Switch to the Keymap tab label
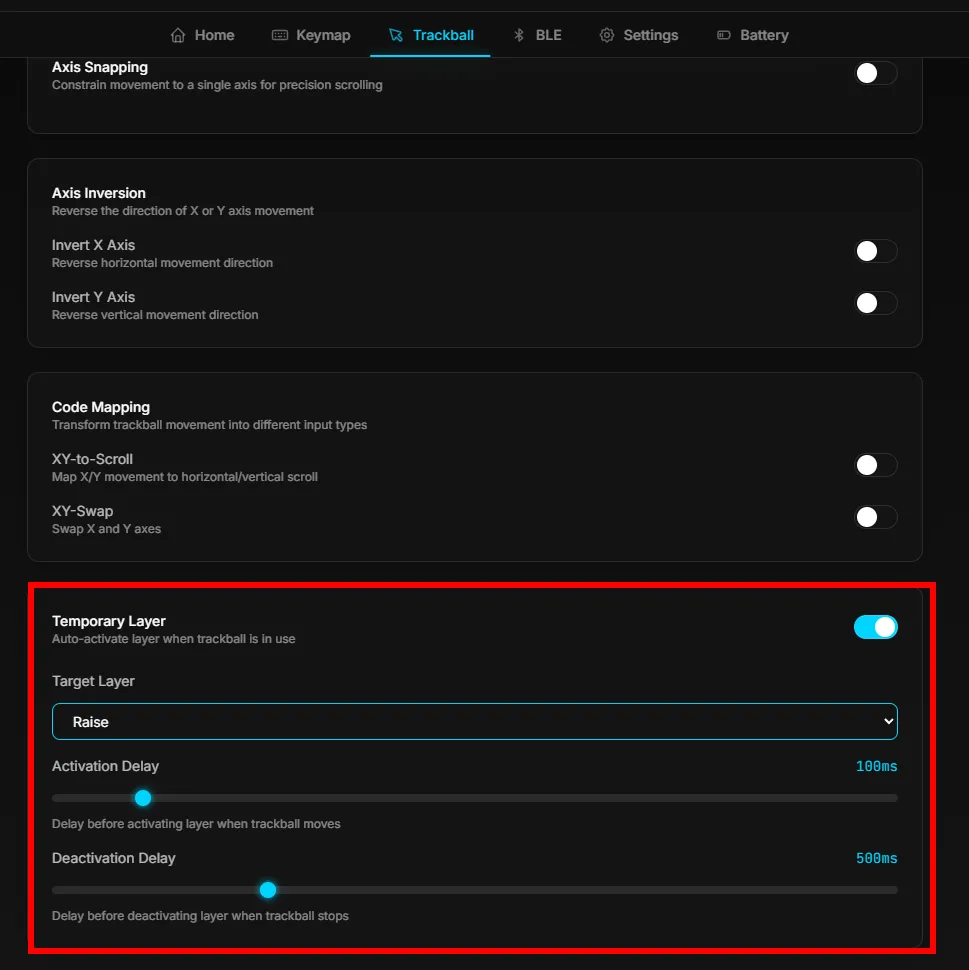The height and width of the screenshot is (970, 969). click(x=323, y=35)
